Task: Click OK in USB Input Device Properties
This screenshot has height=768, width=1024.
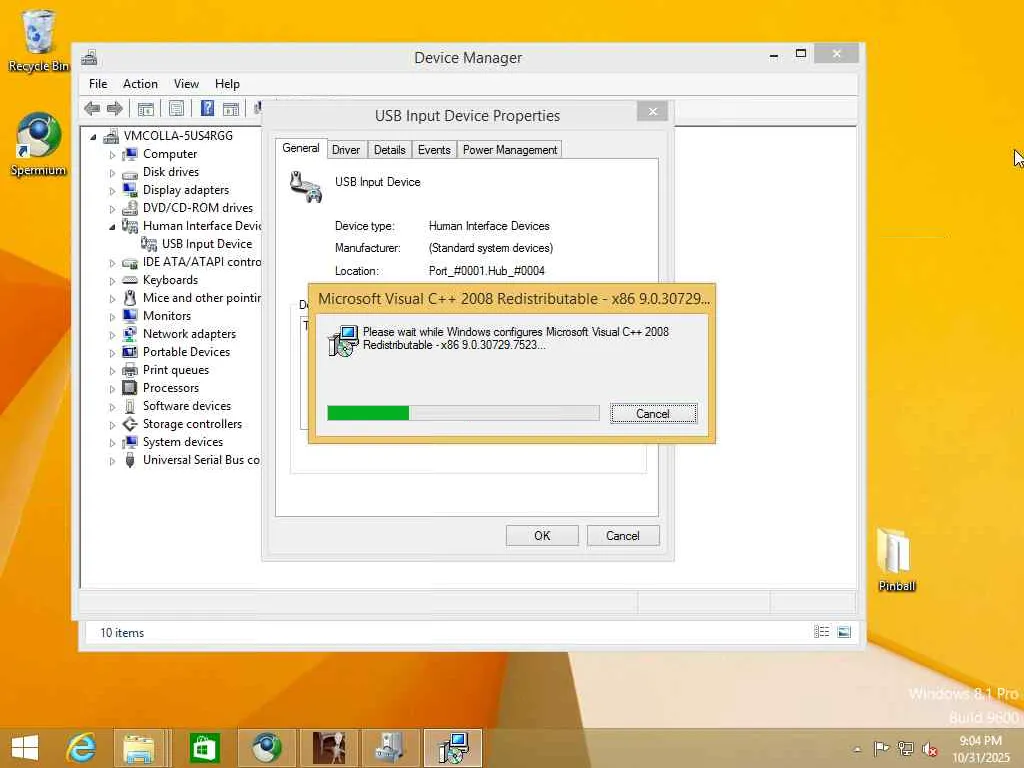Action: [542, 536]
